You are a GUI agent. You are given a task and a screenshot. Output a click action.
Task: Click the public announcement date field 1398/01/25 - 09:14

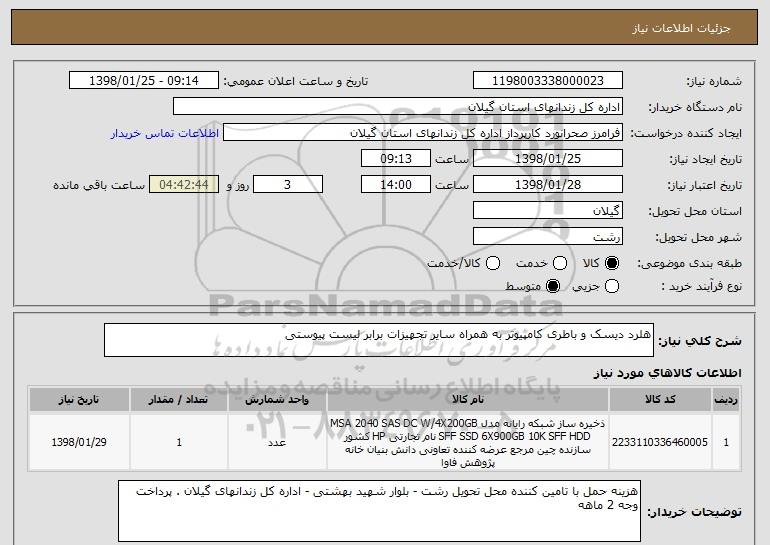pos(144,81)
